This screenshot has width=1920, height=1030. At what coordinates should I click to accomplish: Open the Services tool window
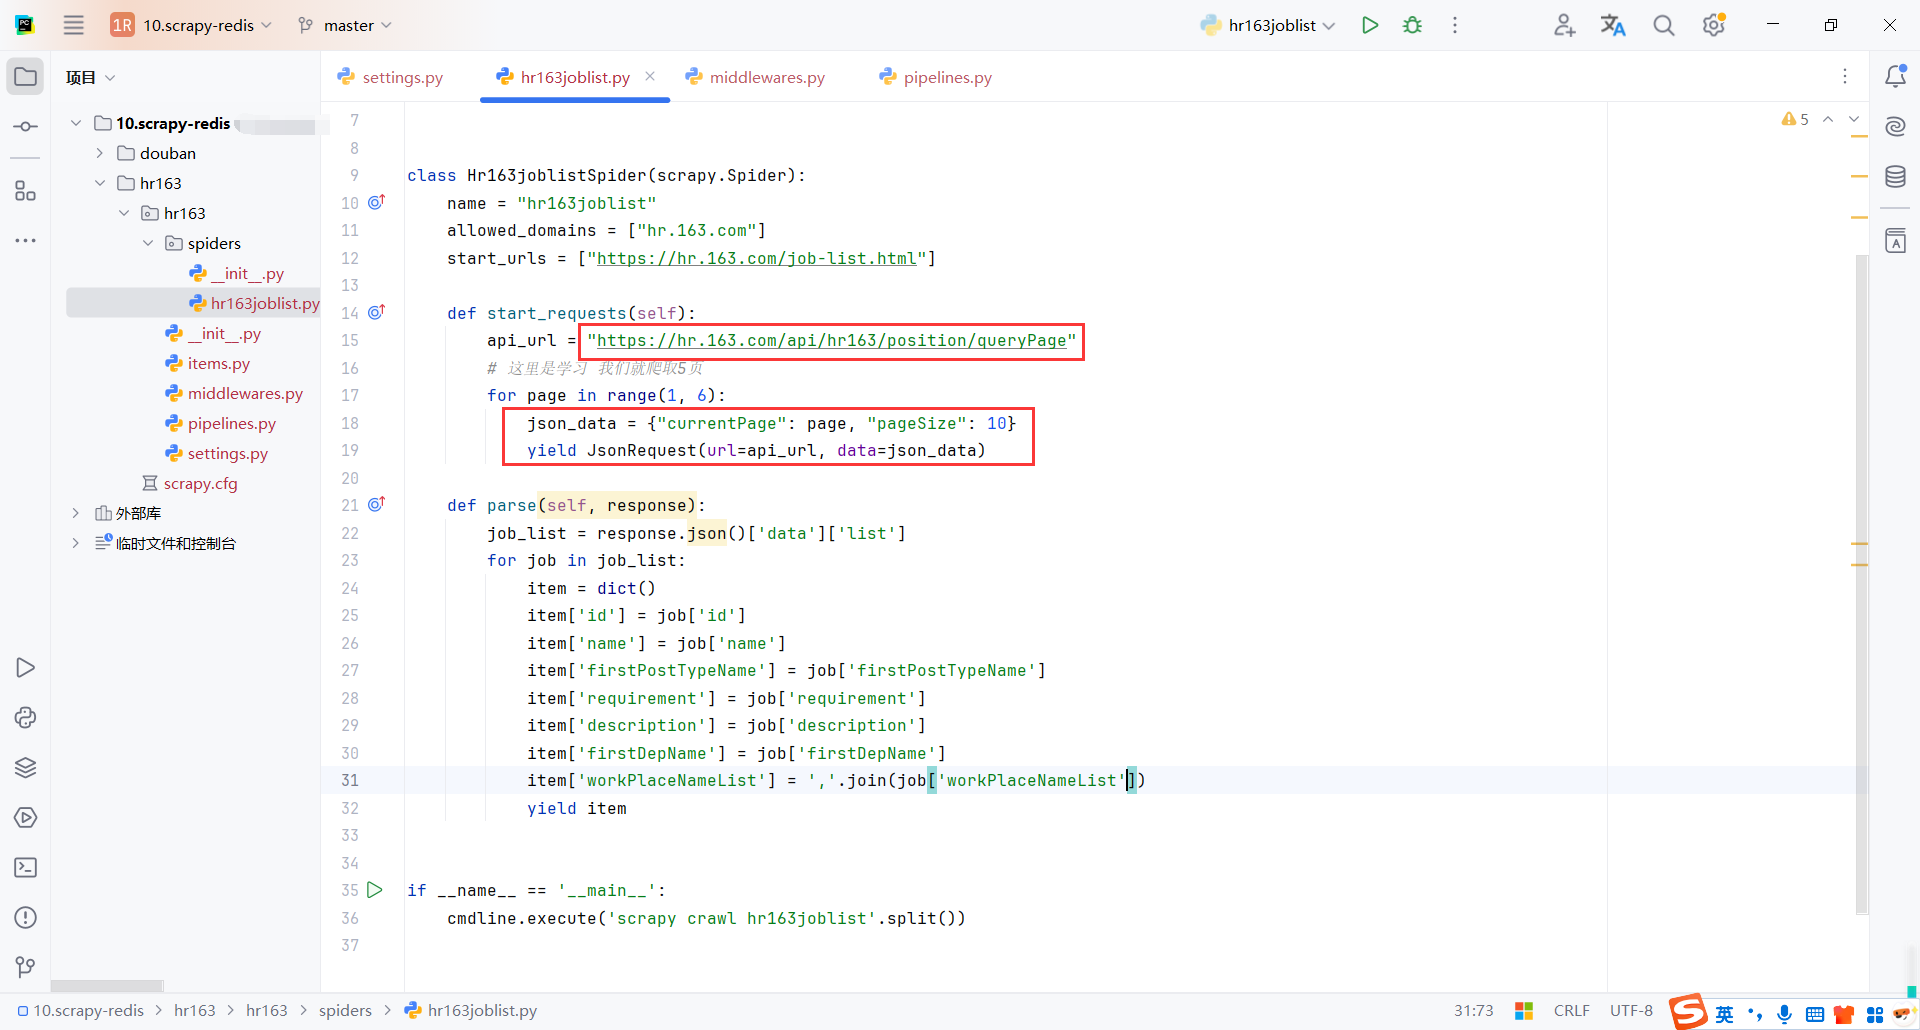[x=26, y=818]
